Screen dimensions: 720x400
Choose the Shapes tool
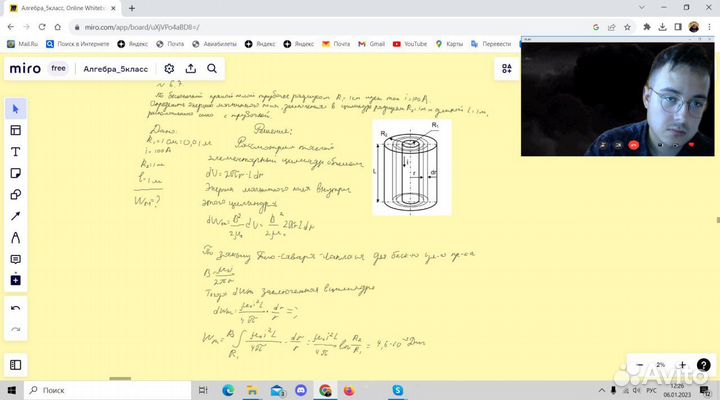tap(15, 194)
